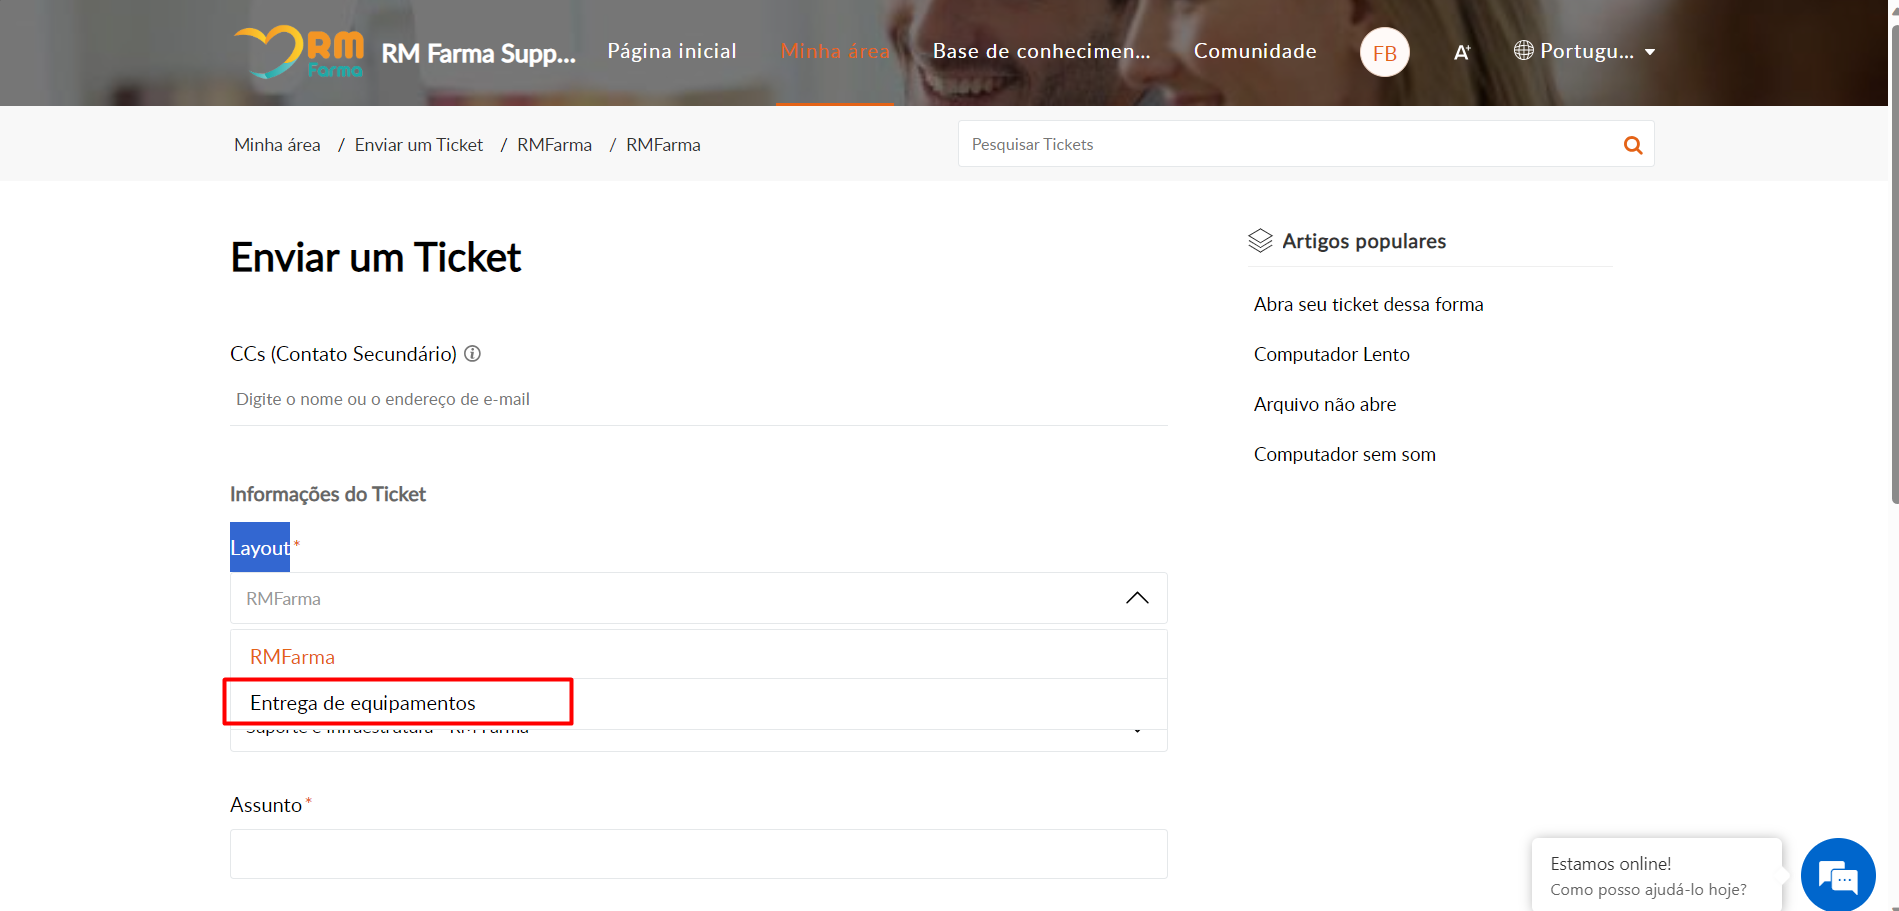Go to Página inicial tab

click(671, 51)
